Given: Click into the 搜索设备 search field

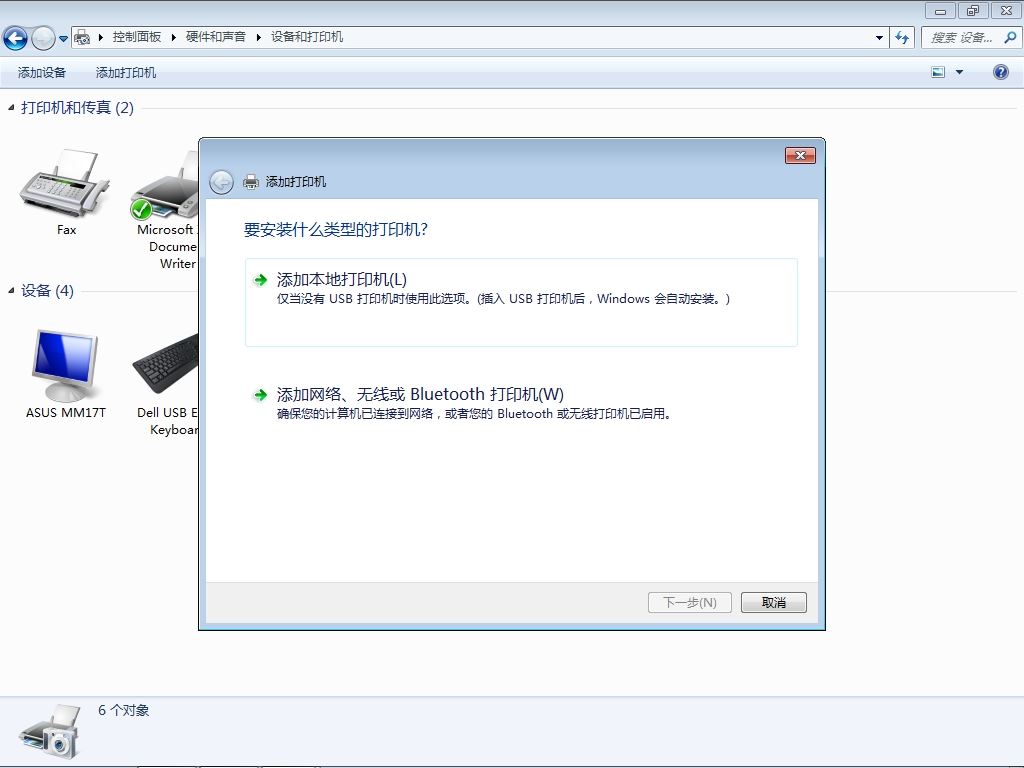Looking at the screenshot, I should coord(961,38).
